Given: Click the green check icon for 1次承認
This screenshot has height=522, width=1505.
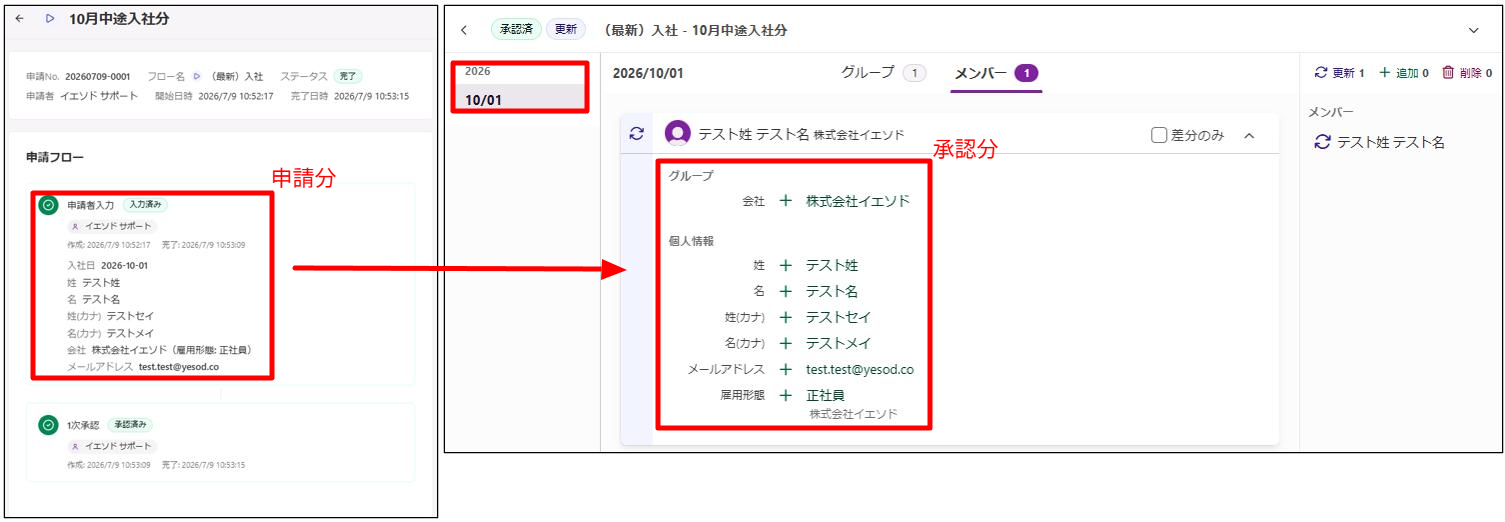Looking at the screenshot, I should pyautogui.click(x=48, y=425).
